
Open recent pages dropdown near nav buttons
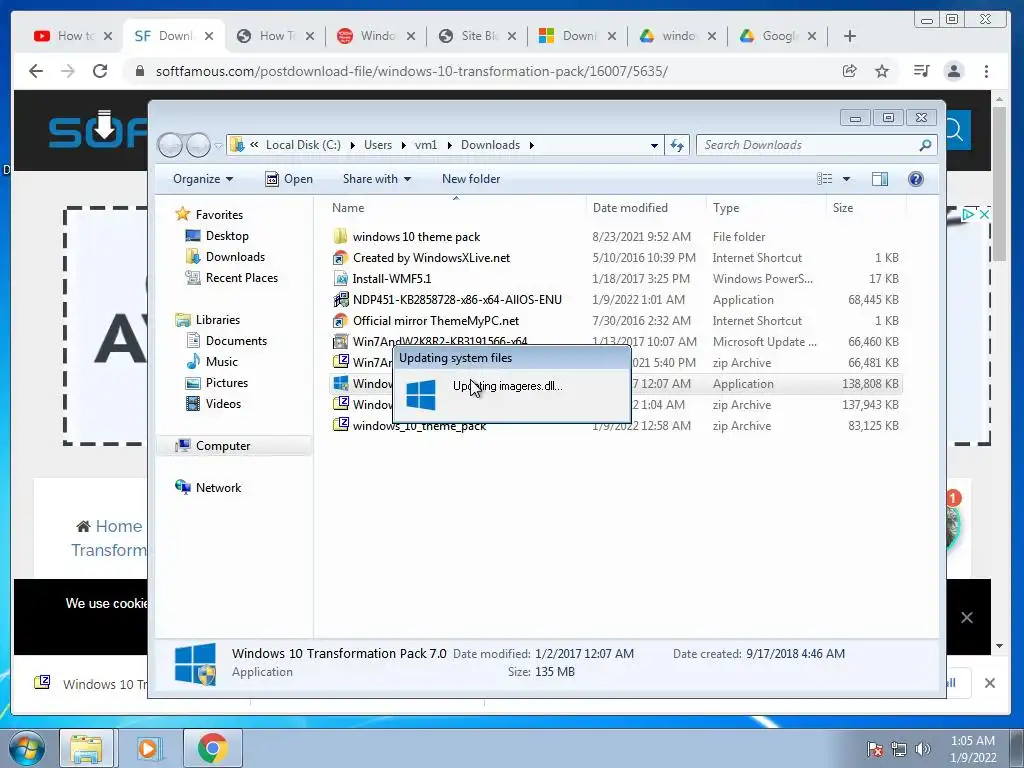click(219, 146)
